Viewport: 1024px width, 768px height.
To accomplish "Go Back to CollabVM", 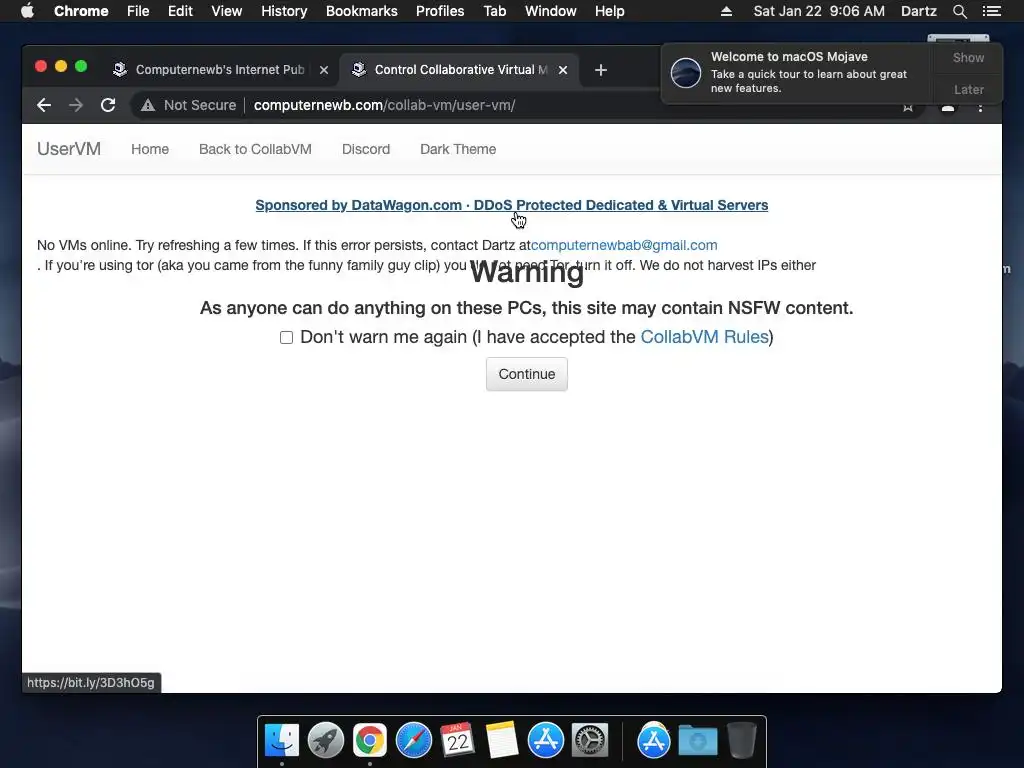I will click(255, 149).
